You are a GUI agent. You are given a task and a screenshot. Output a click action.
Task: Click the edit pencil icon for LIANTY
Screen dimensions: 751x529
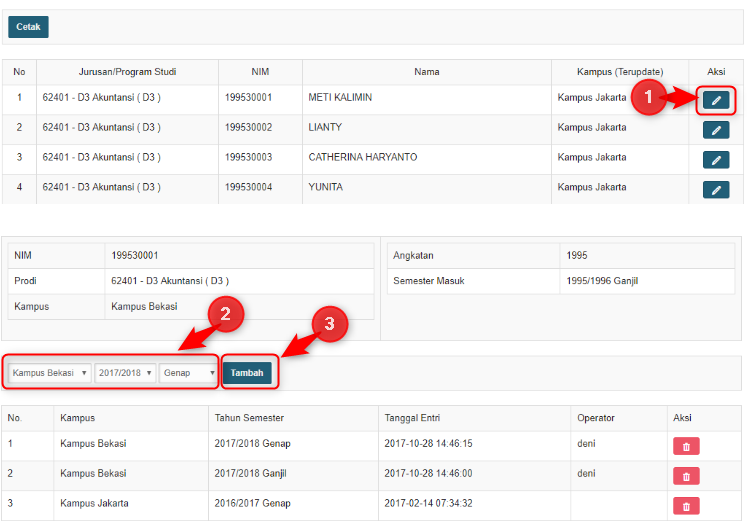[x=716, y=130]
